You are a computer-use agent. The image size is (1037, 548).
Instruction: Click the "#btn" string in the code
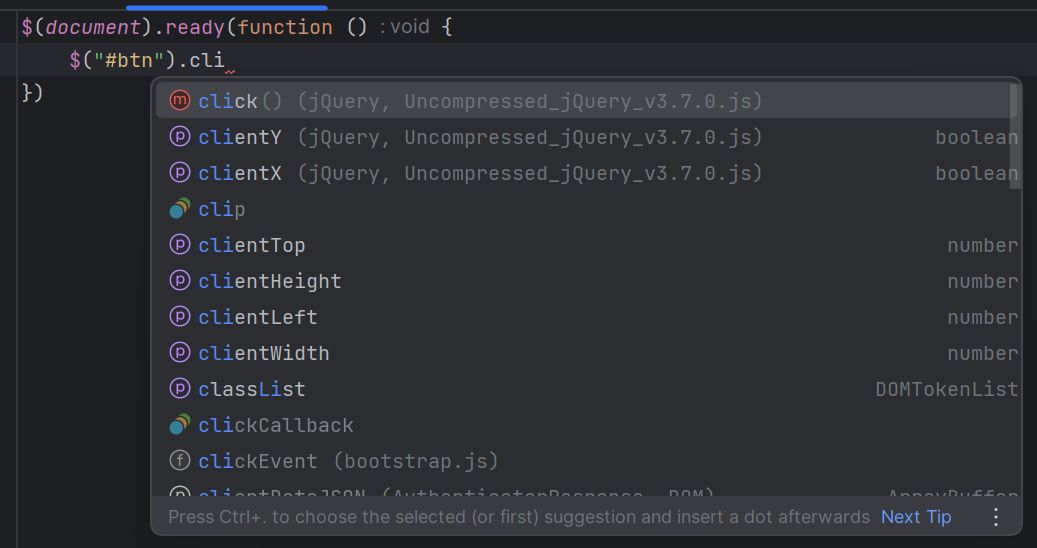tap(129, 60)
